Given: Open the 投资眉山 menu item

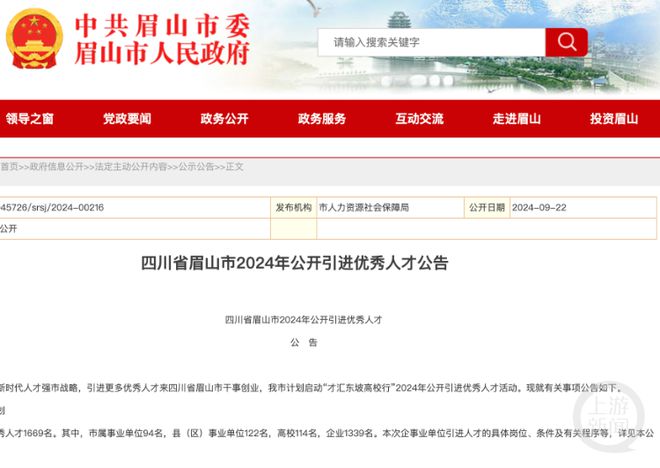Looking at the screenshot, I should click(613, 118).
